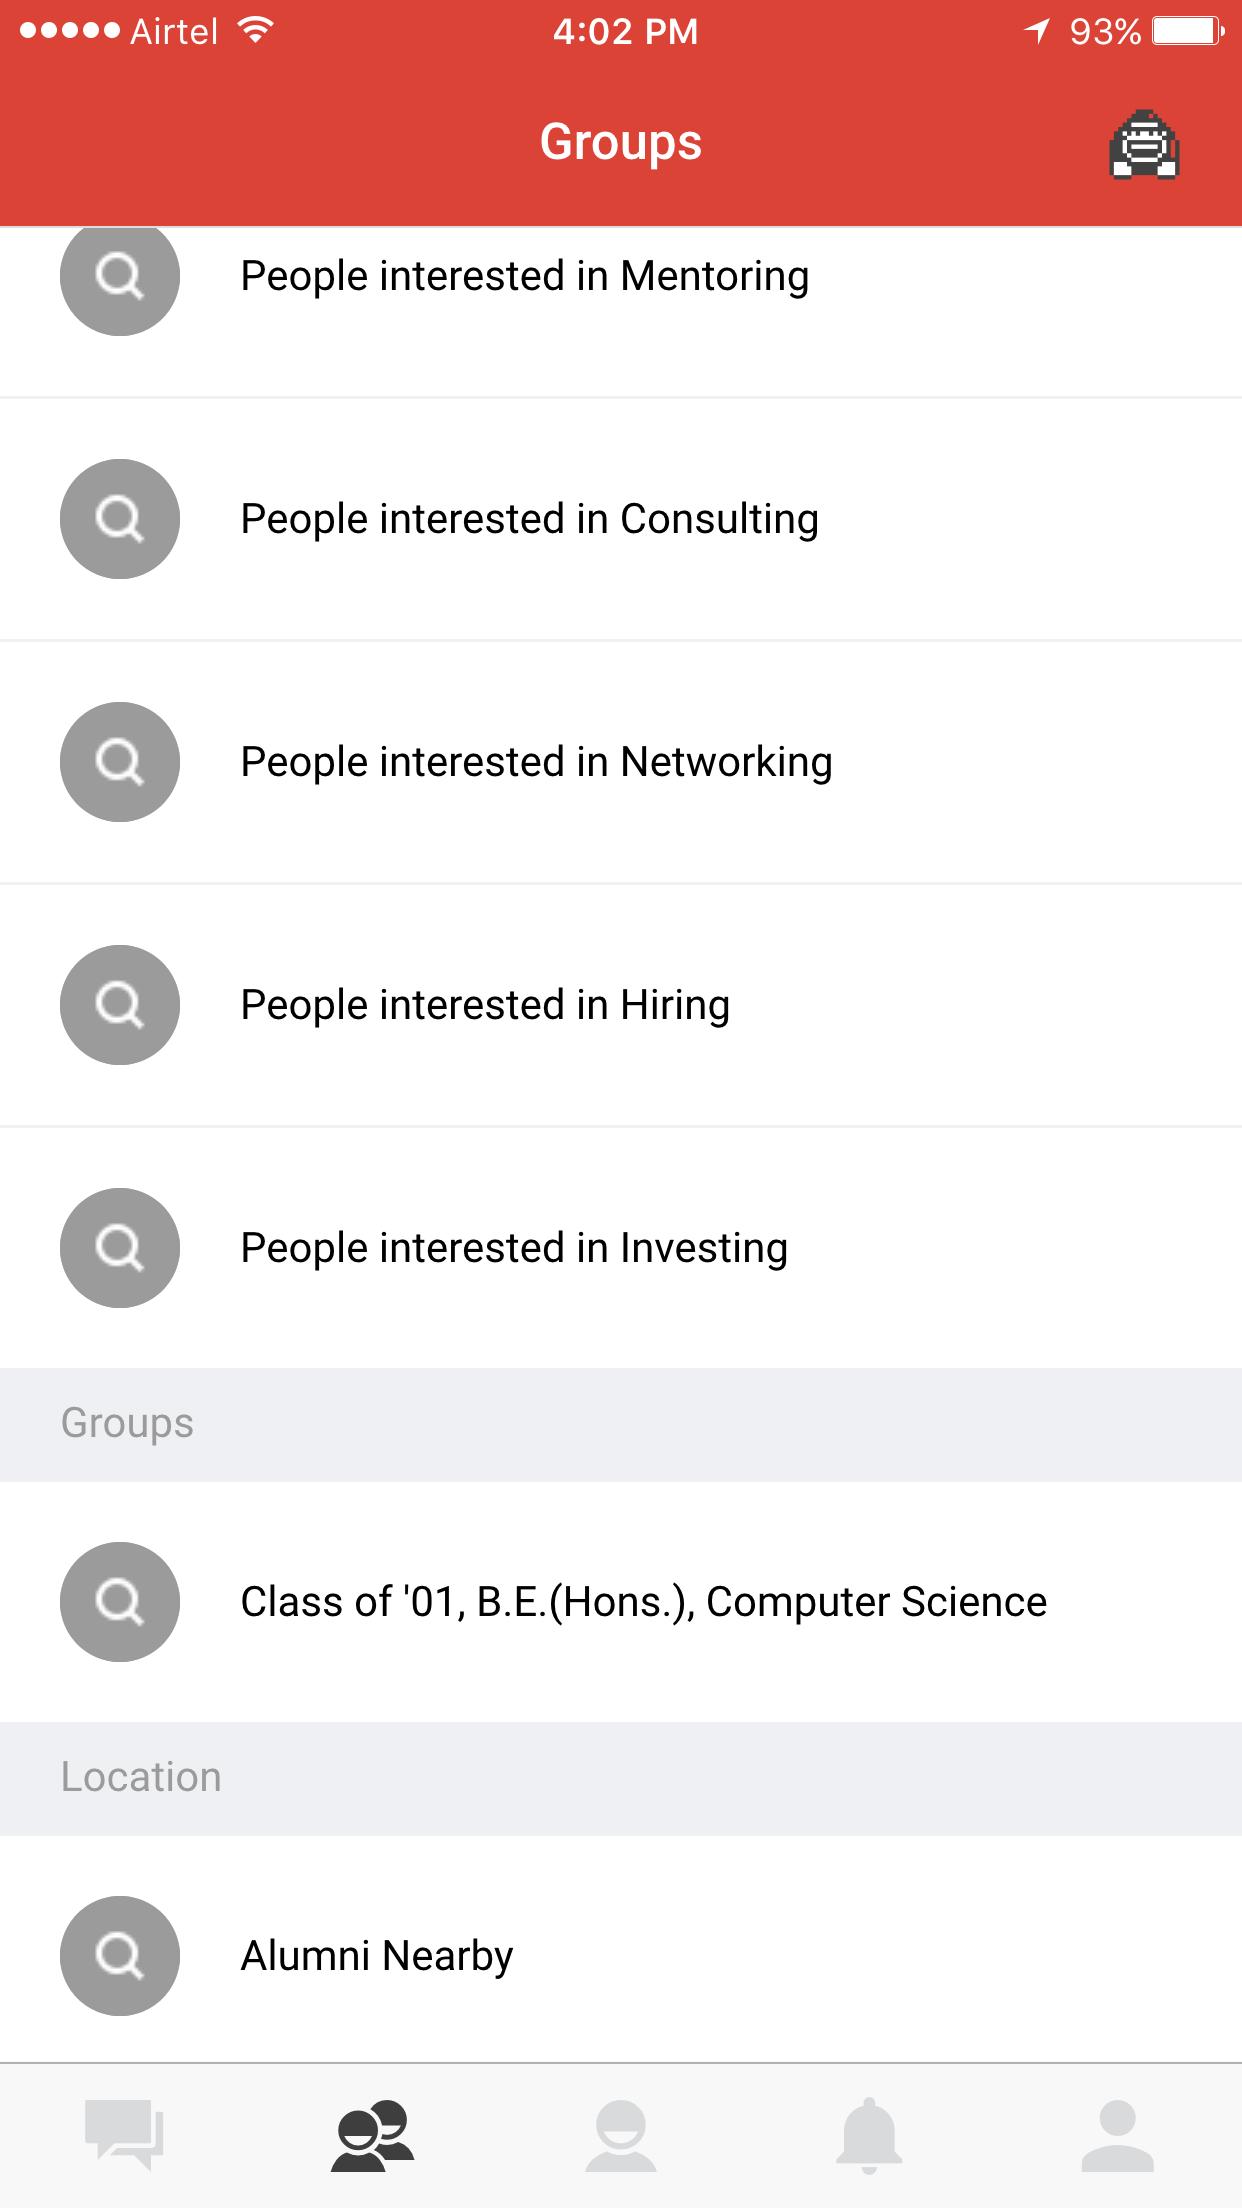Tap search icon beside Hiring row
This screenshot has height=2208, width=1242.
120,1005
